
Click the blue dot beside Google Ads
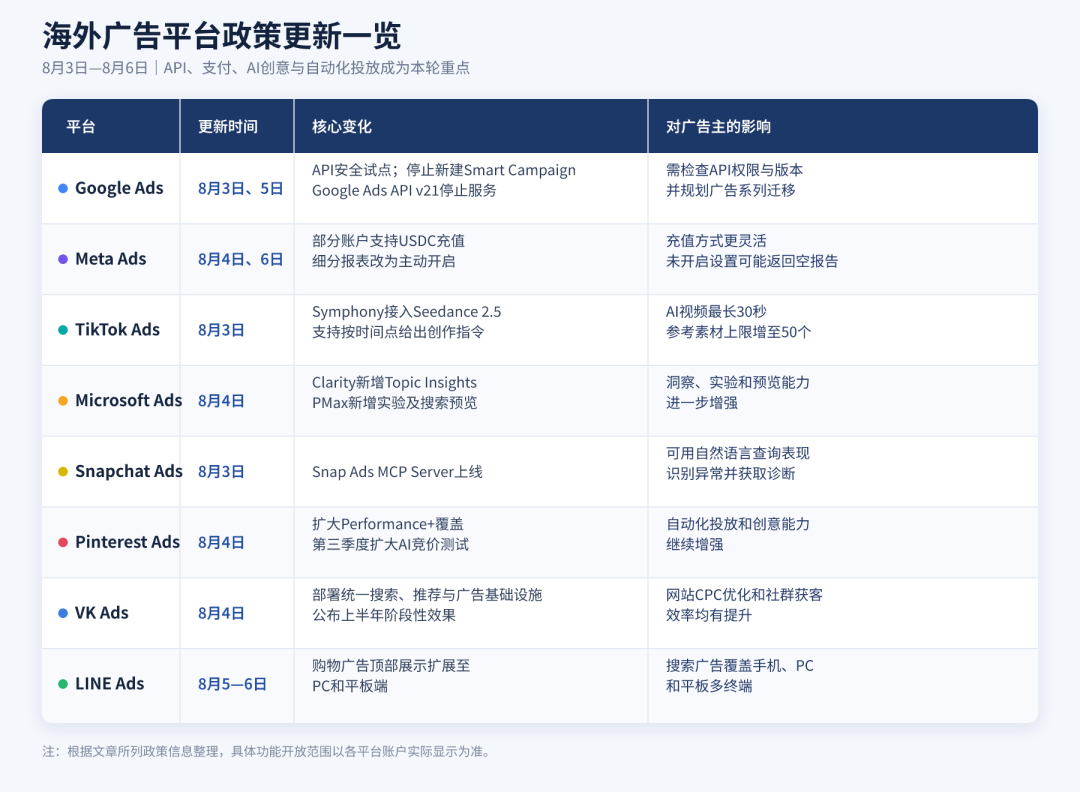pos(63,188)
